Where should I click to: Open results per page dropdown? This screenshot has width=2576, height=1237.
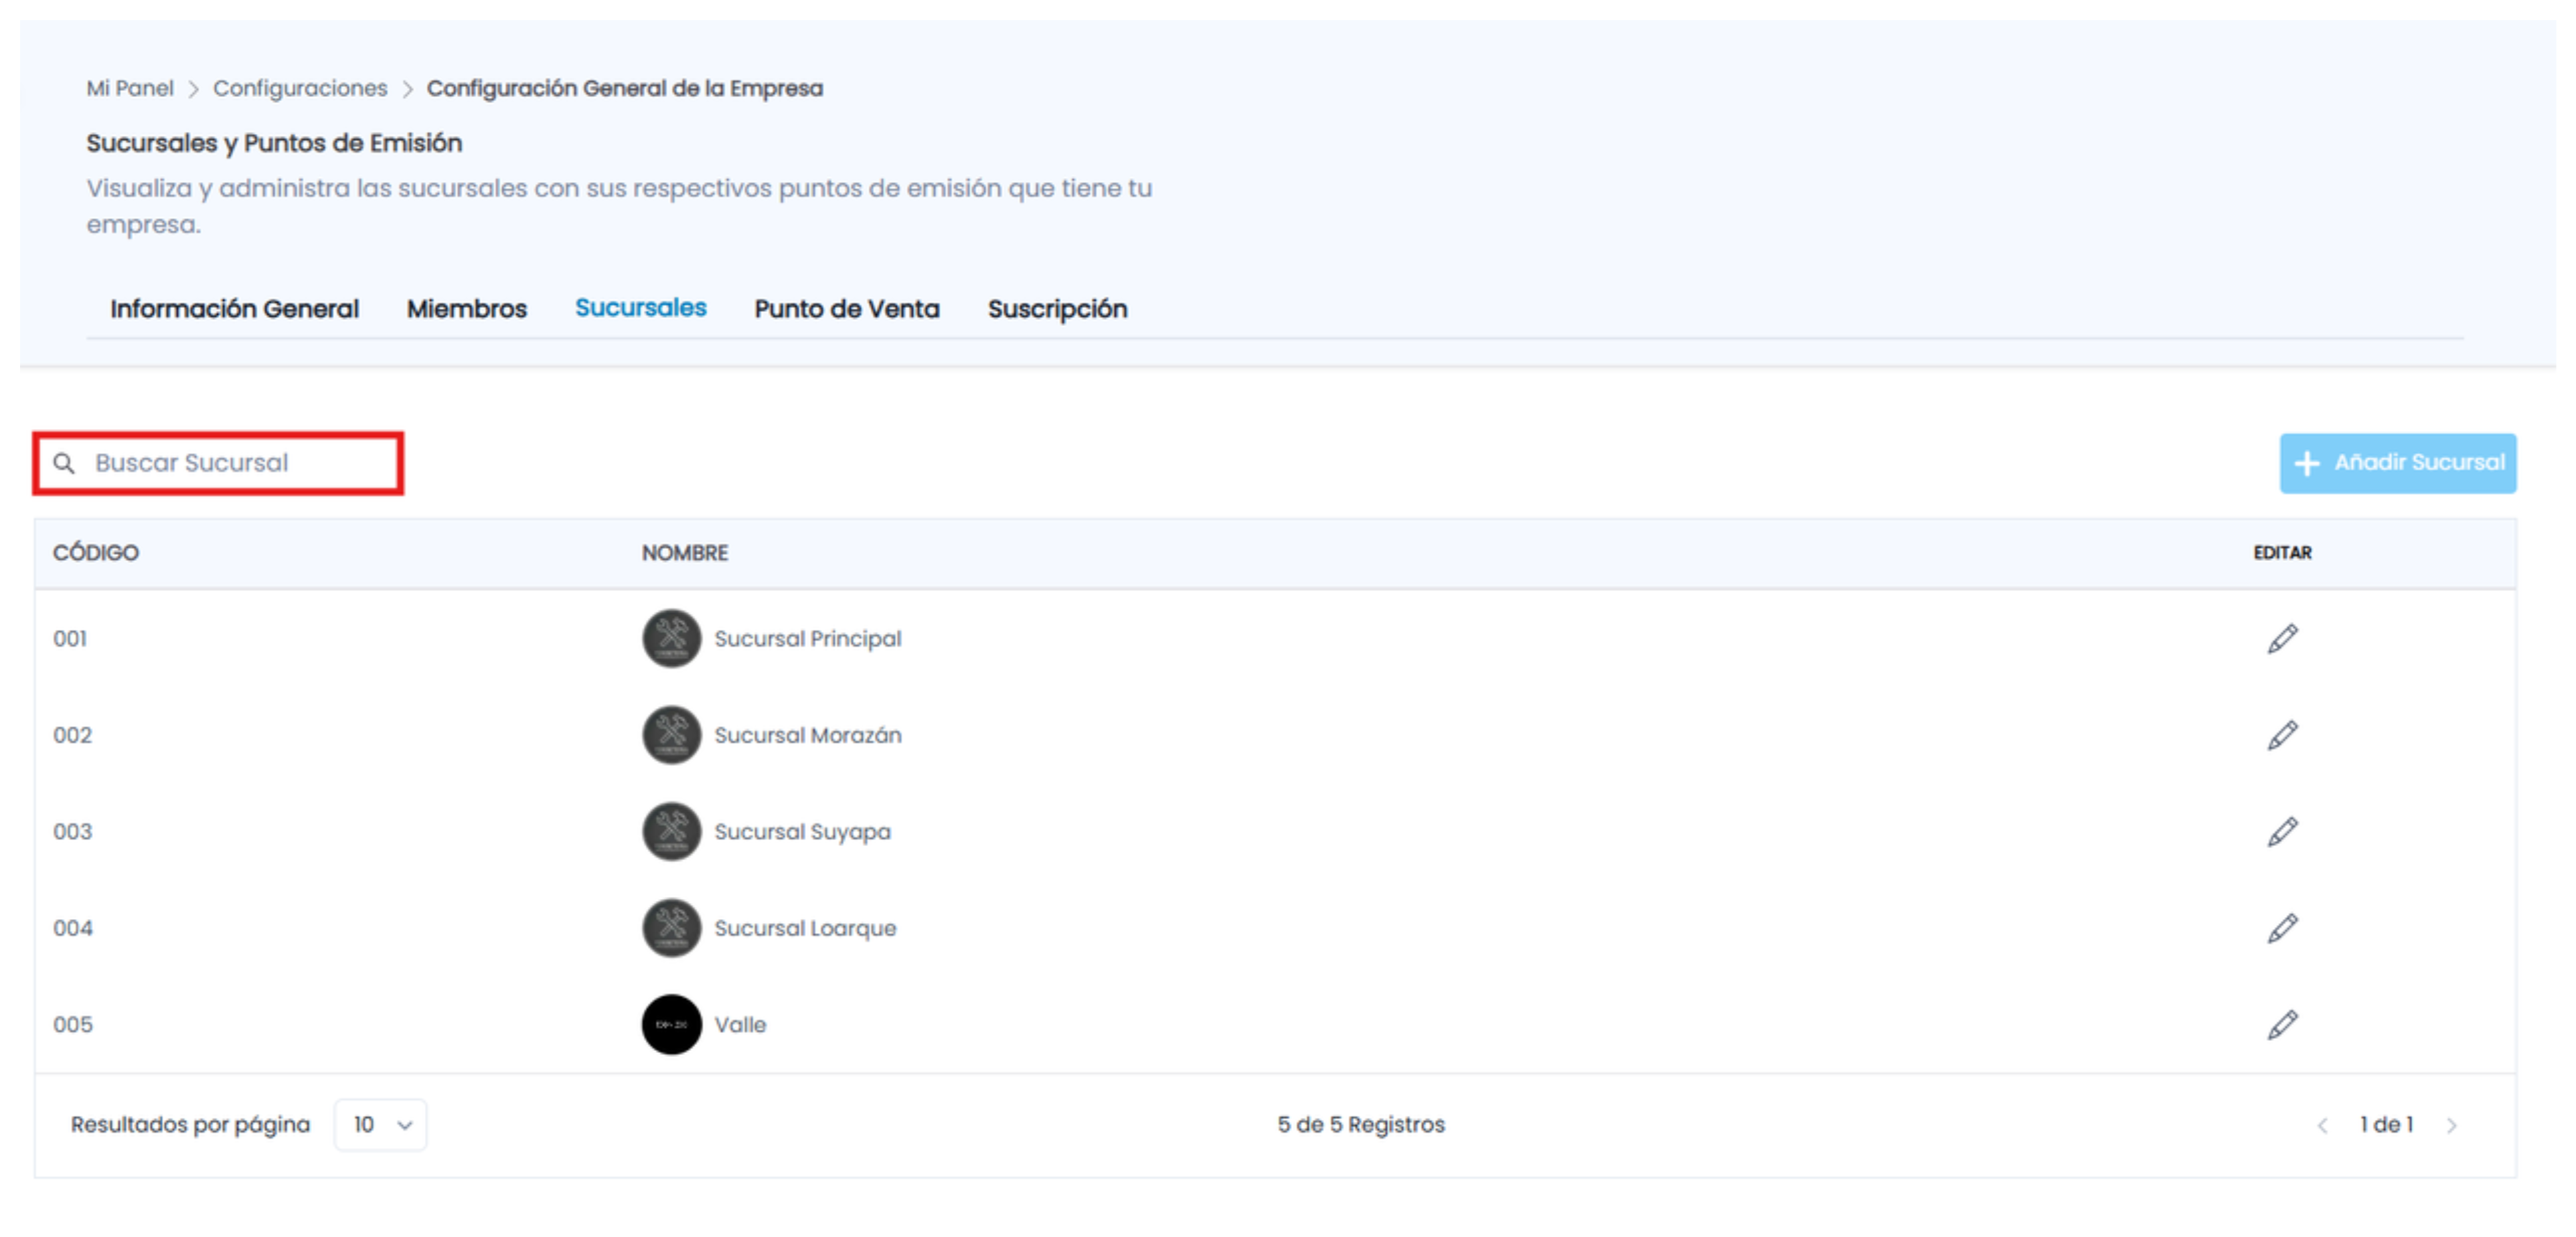coord(381,1125)
